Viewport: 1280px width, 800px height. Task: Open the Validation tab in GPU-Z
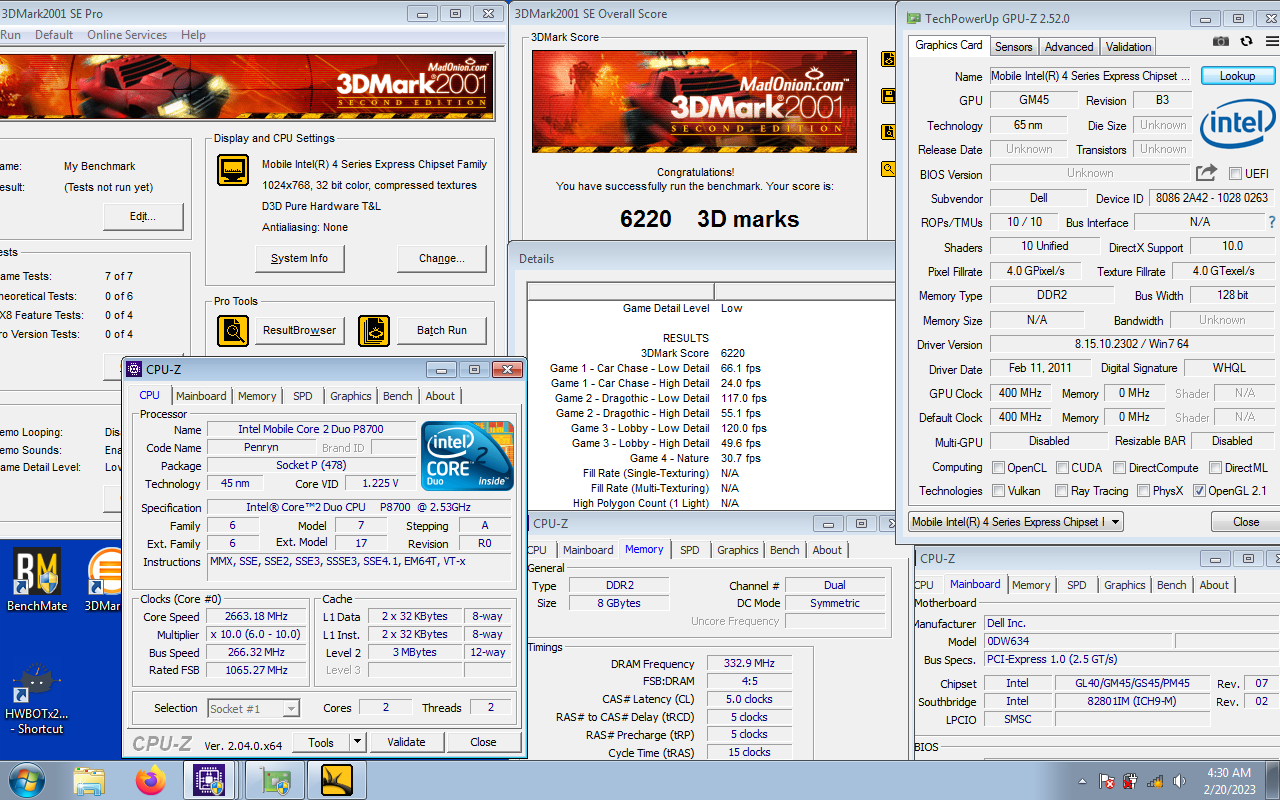coord(1129,47)
